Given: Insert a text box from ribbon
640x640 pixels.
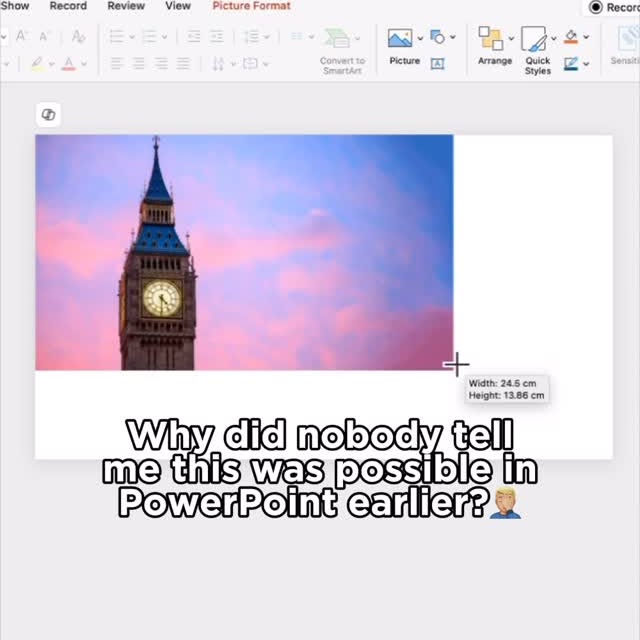Looking at the screenshot, I should [x=437, y=63].
